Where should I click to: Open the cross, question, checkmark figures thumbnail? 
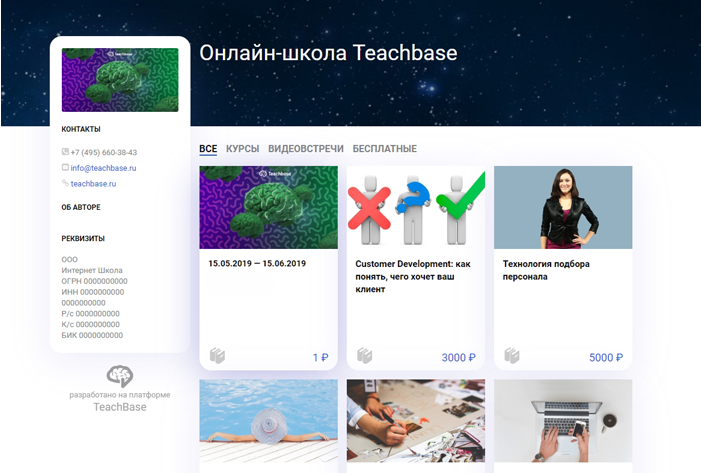click(416, 207)
